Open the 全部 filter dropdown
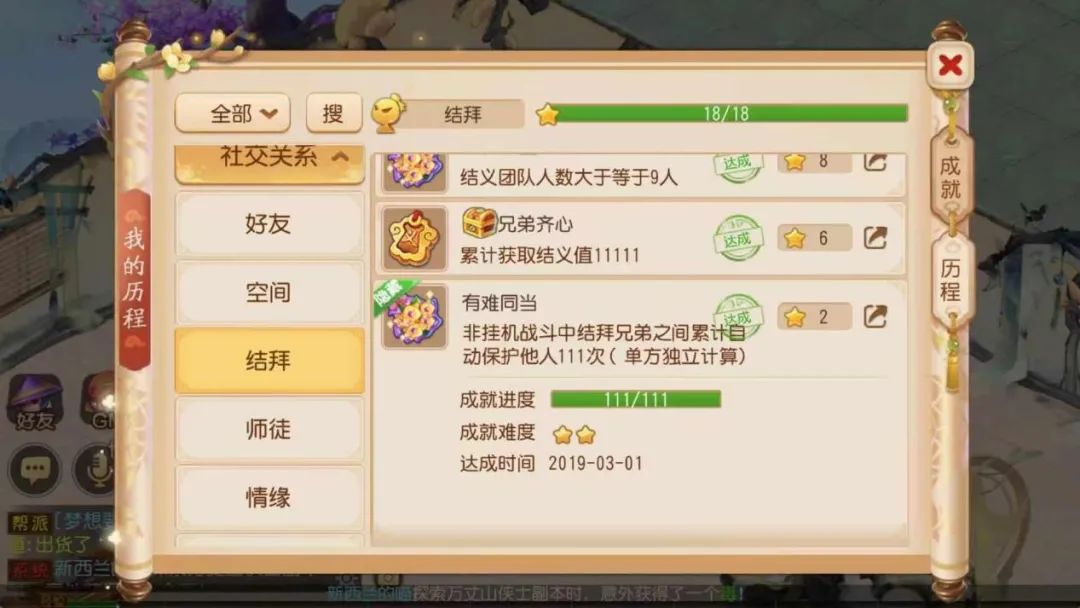This screenshot has height=608, width=1080. click(233, 113)
